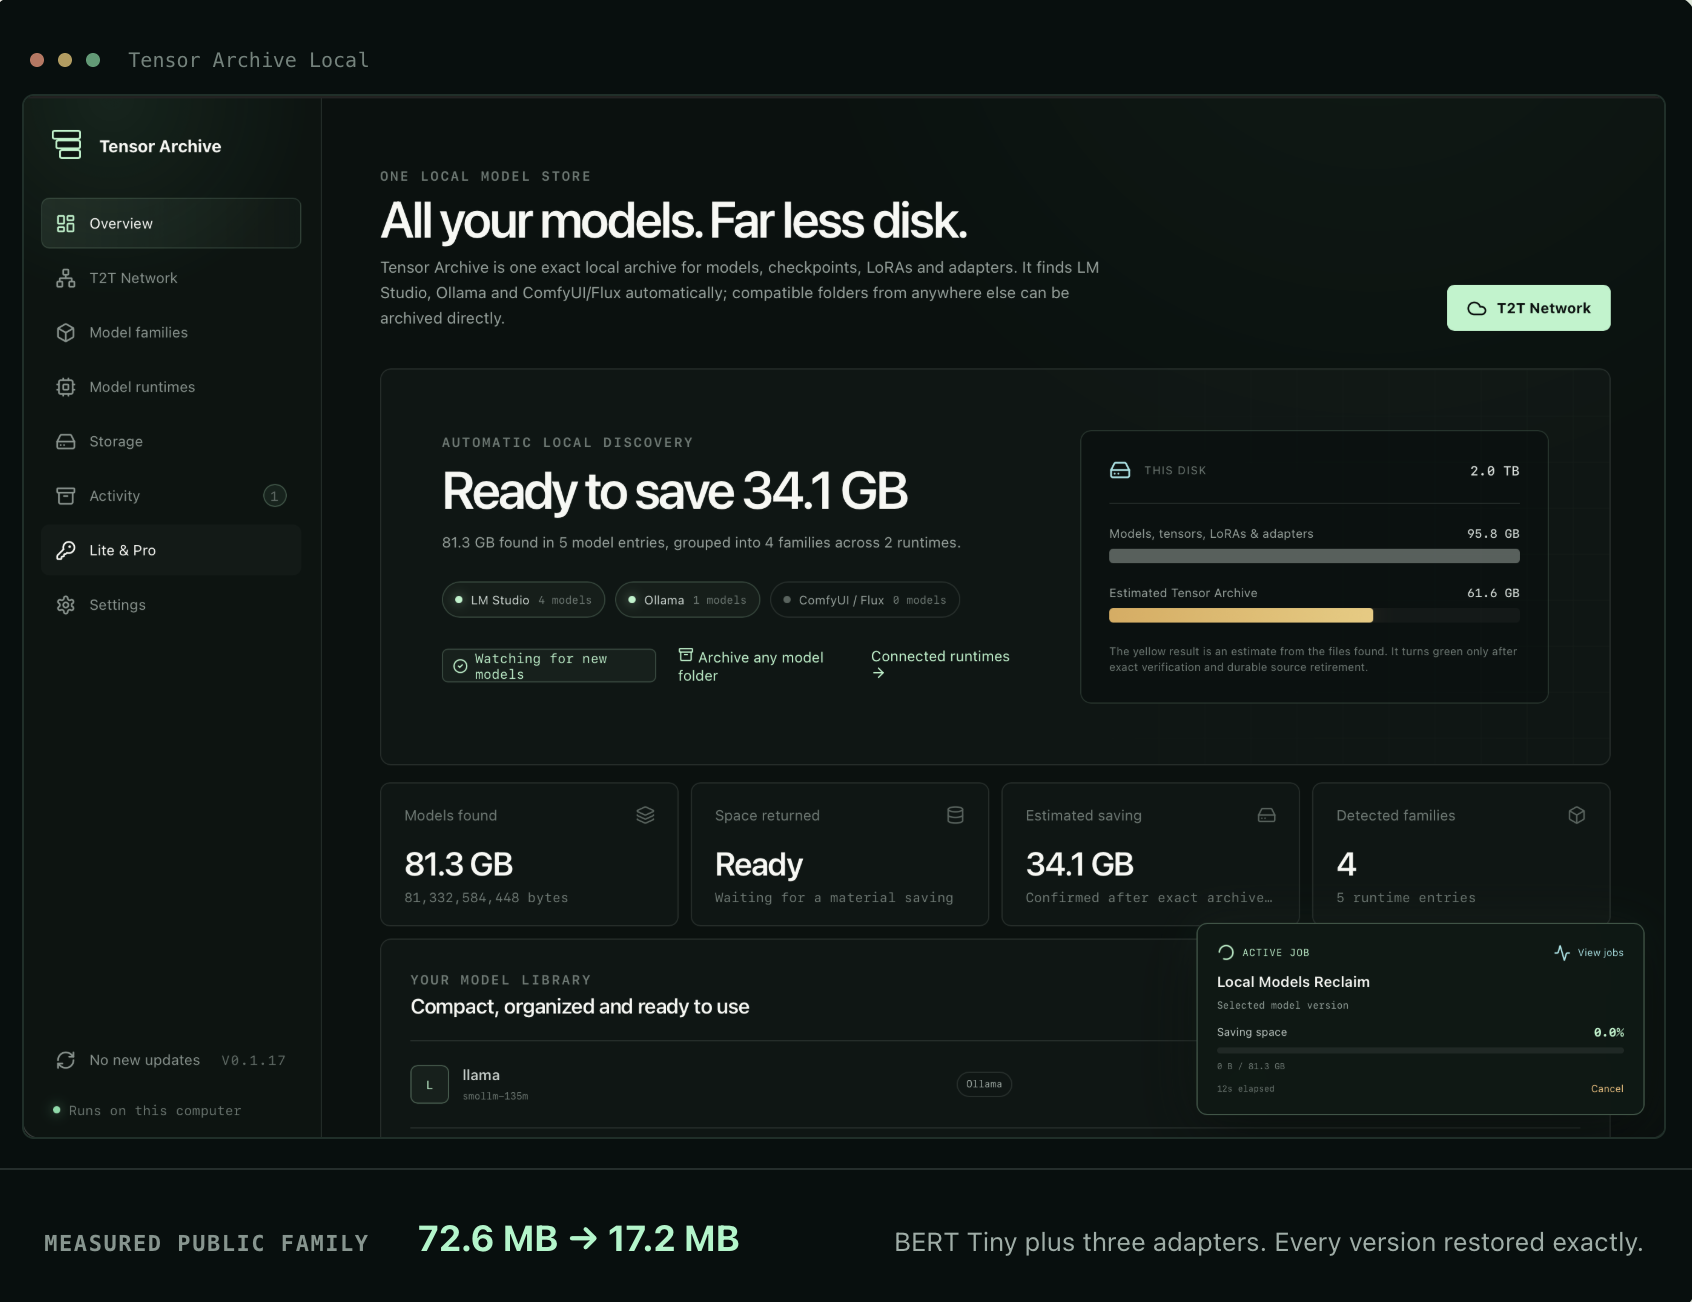Click the cube icon on Detected families card
Viewport: 1692px width, 1302px height.
1577,815
